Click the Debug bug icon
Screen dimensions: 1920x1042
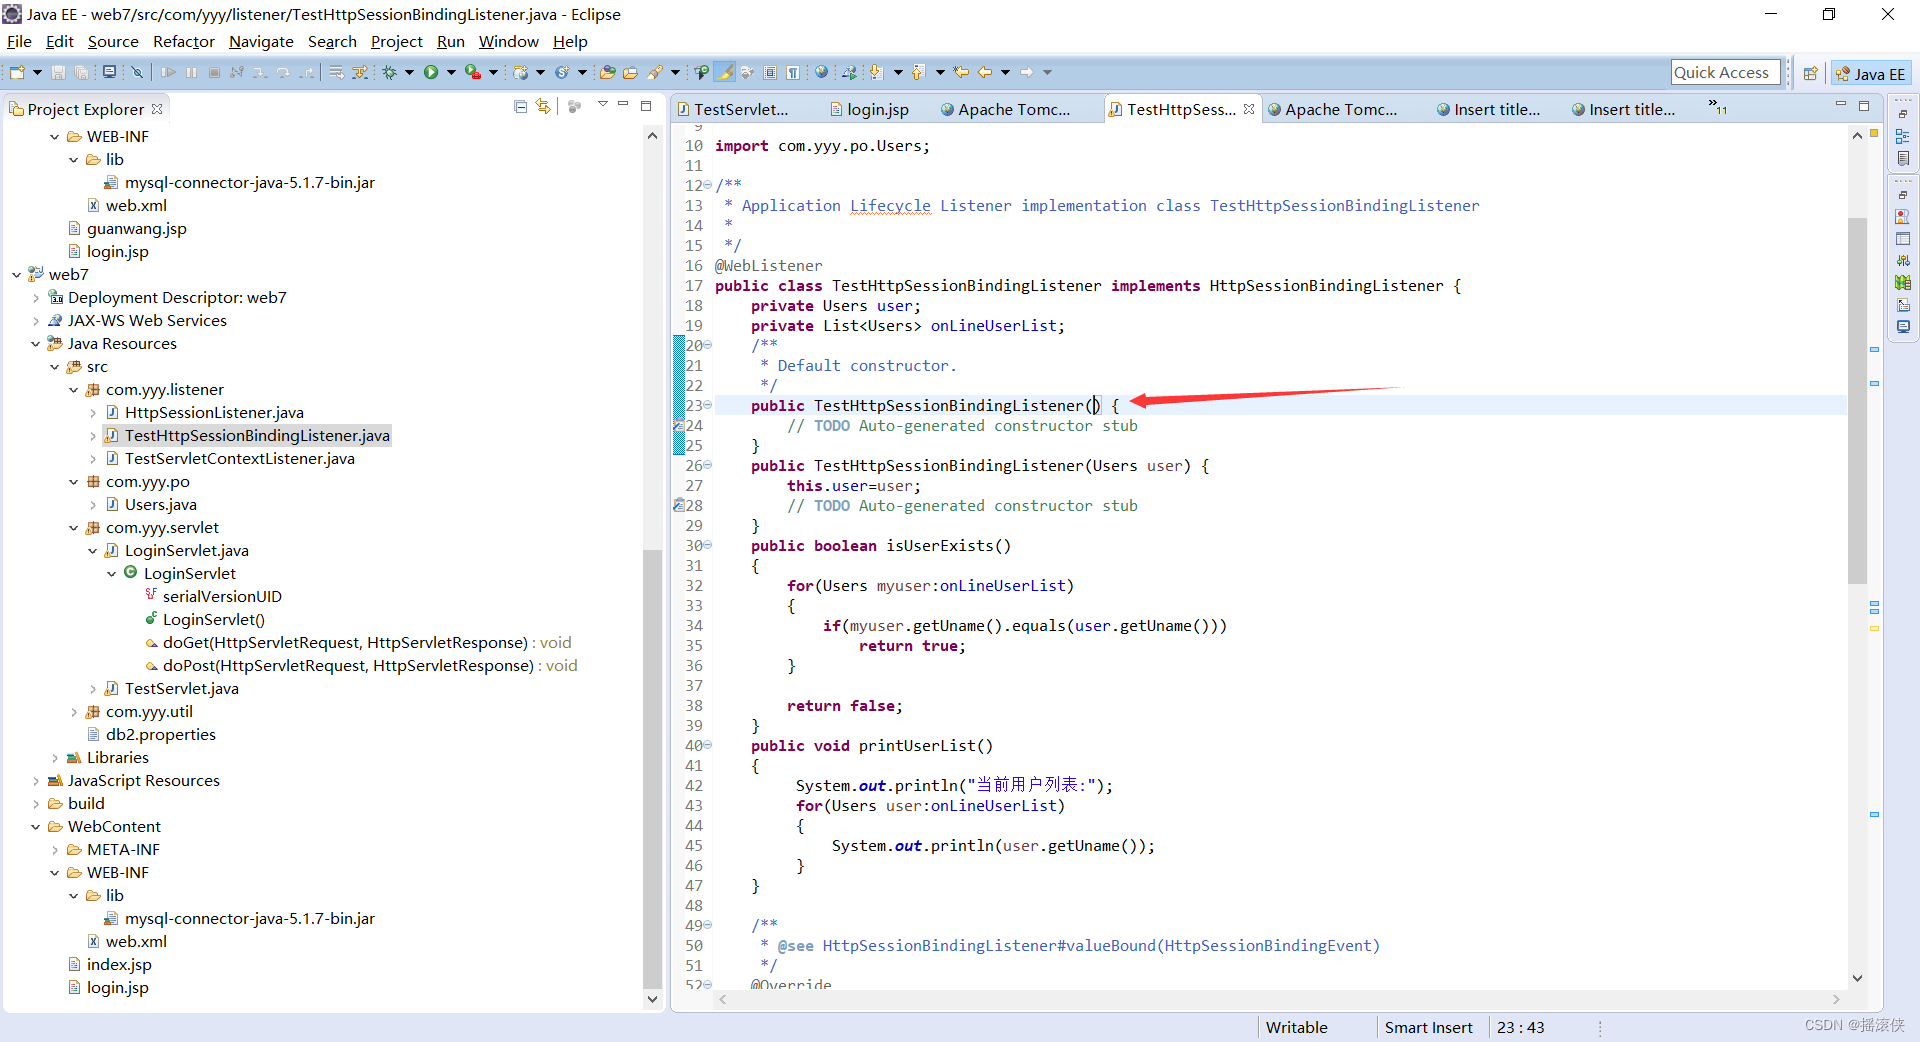click(390, 72)
